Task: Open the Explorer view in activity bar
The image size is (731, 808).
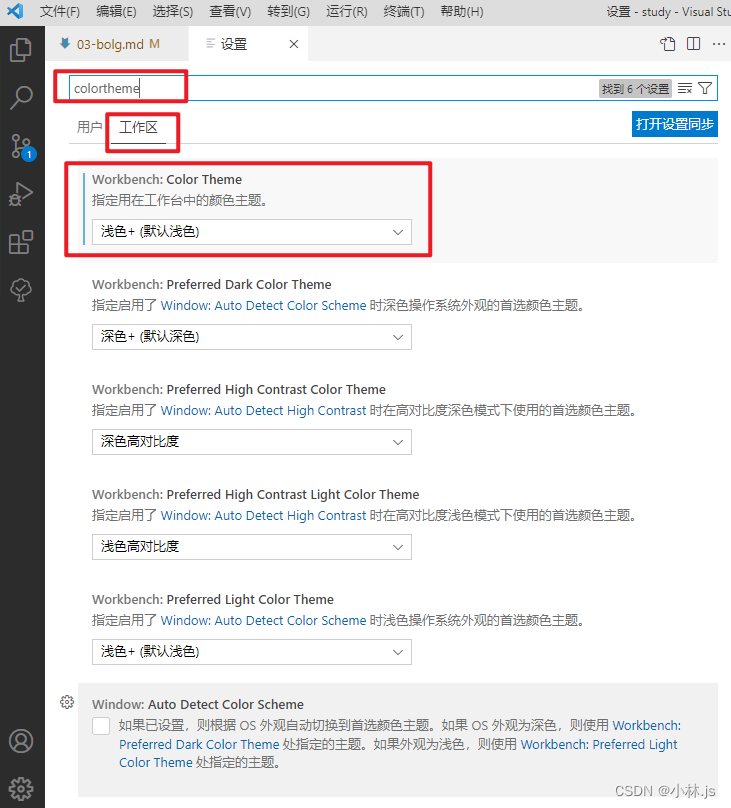Action: pyautogui.click(x=21, y=50)
